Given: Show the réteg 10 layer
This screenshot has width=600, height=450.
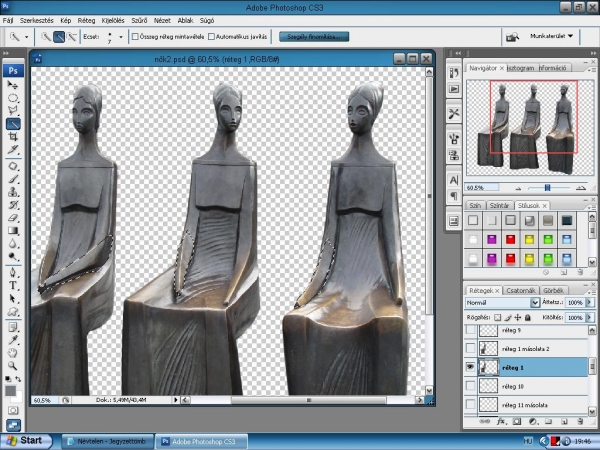Looking at the screenshot, I should click(470, 386).
